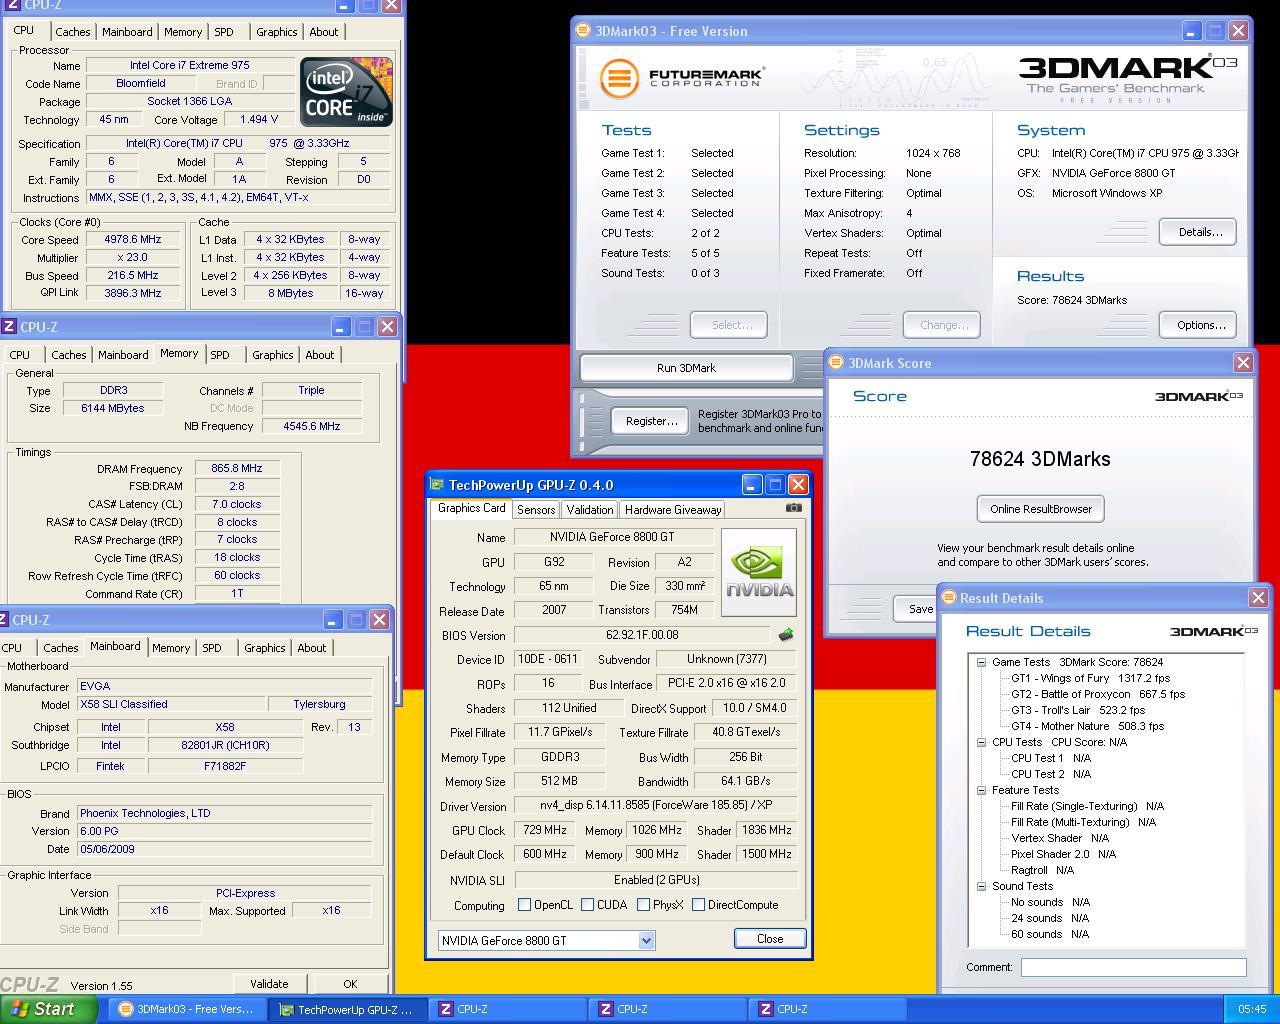Screen dimensions: 1280x1024
Task: Click the 78624 3DMarks score text
Action: pyautogui.click(x=1040, y=459)
